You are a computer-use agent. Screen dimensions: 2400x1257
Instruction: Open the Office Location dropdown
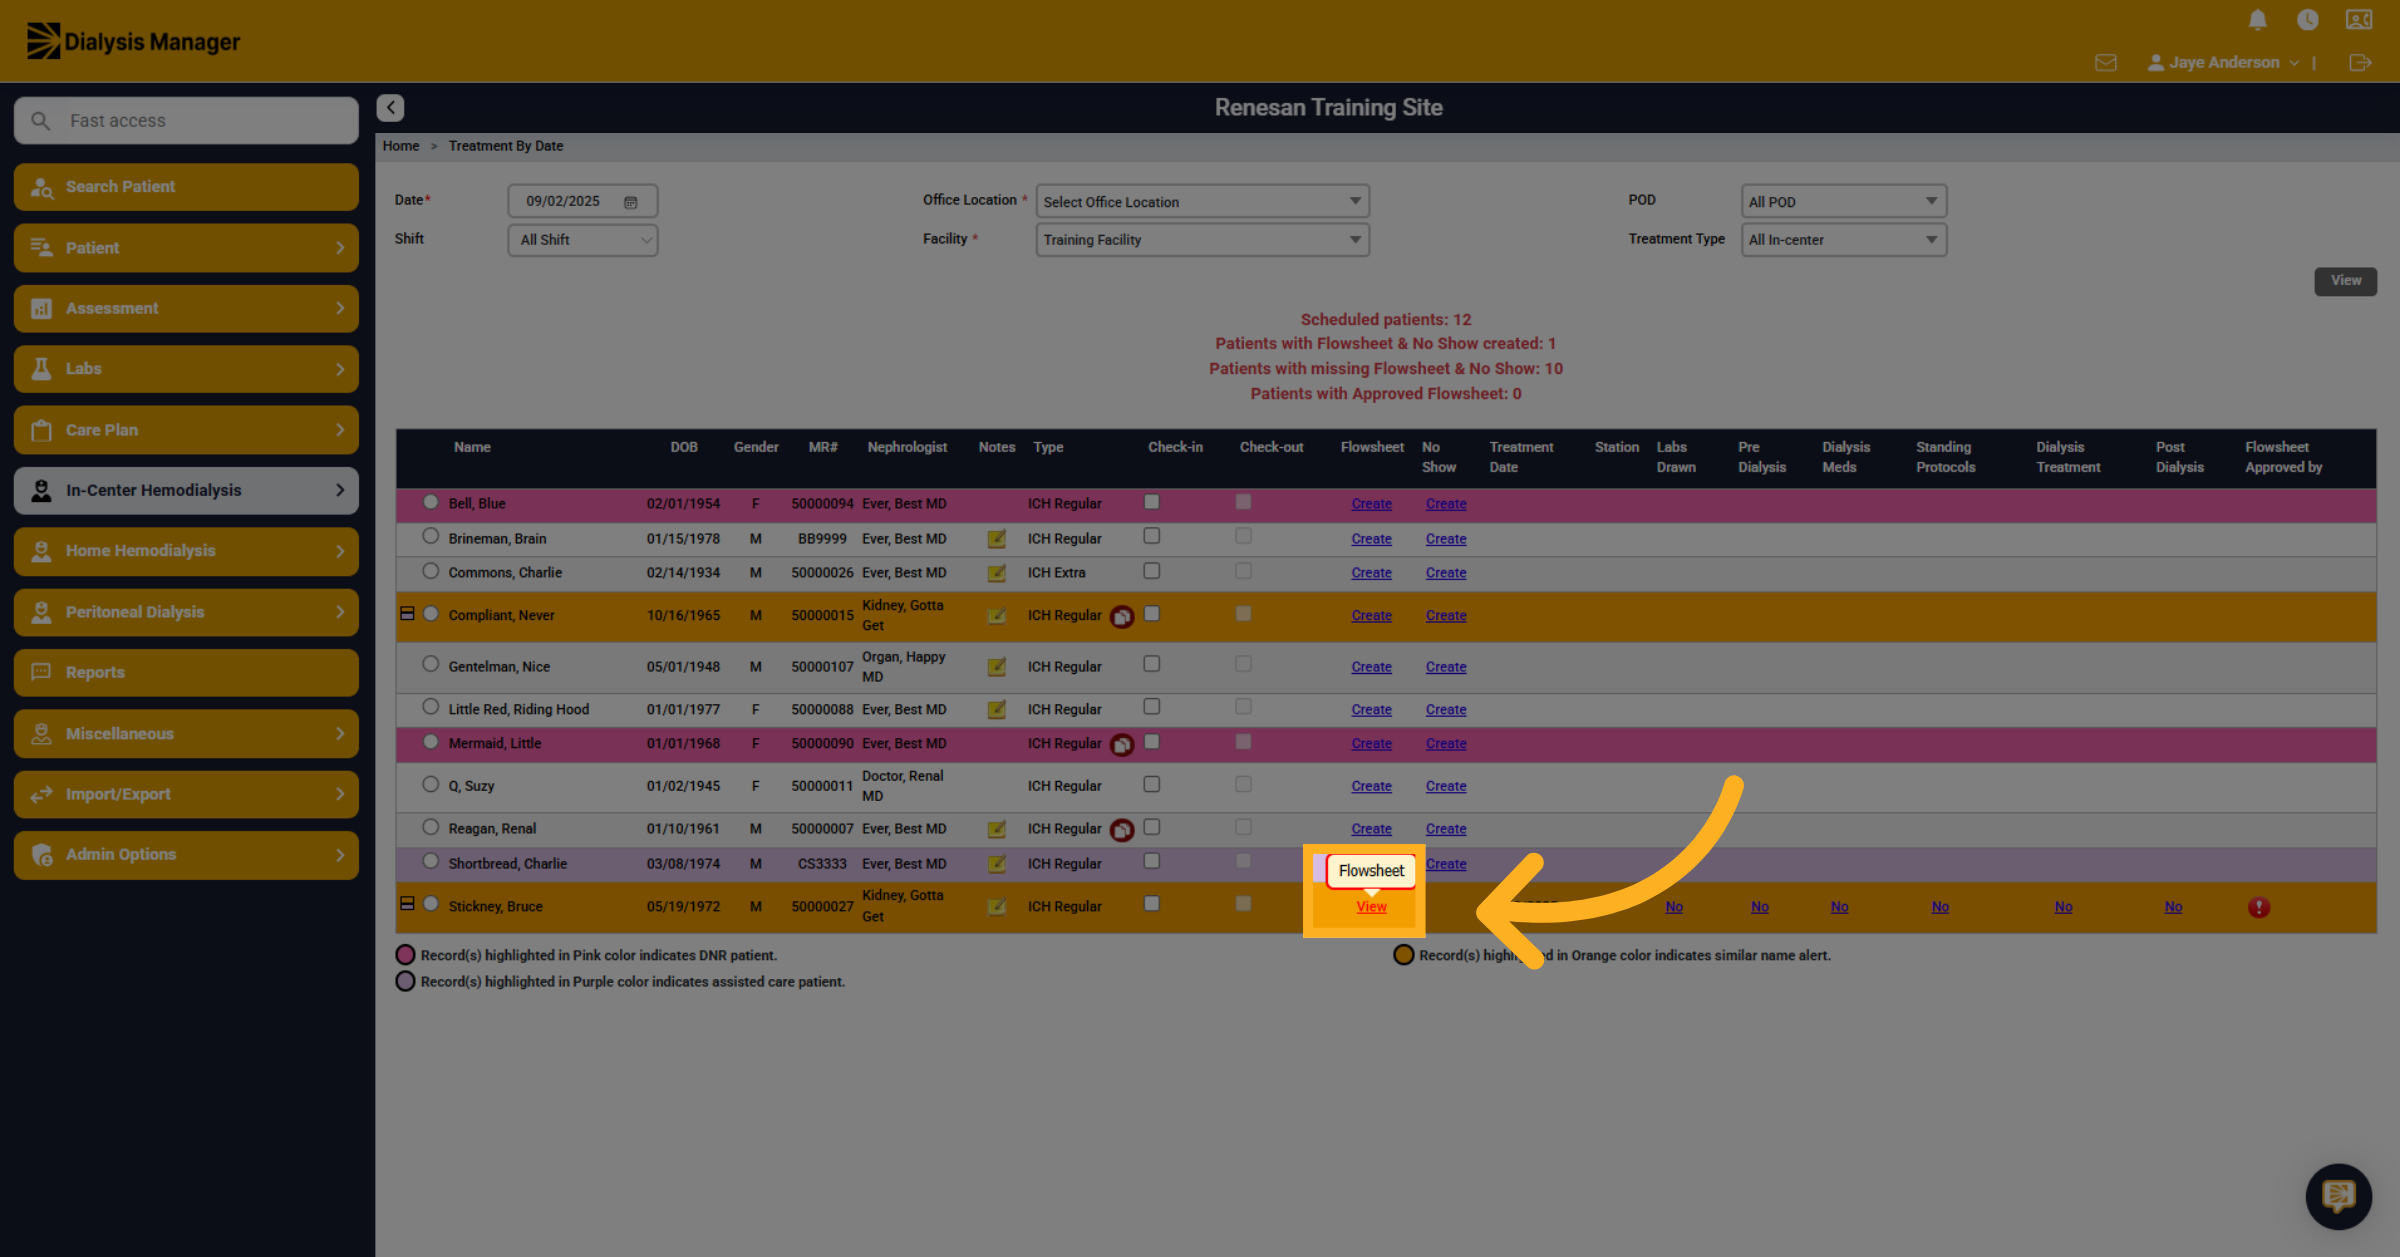1202,201
